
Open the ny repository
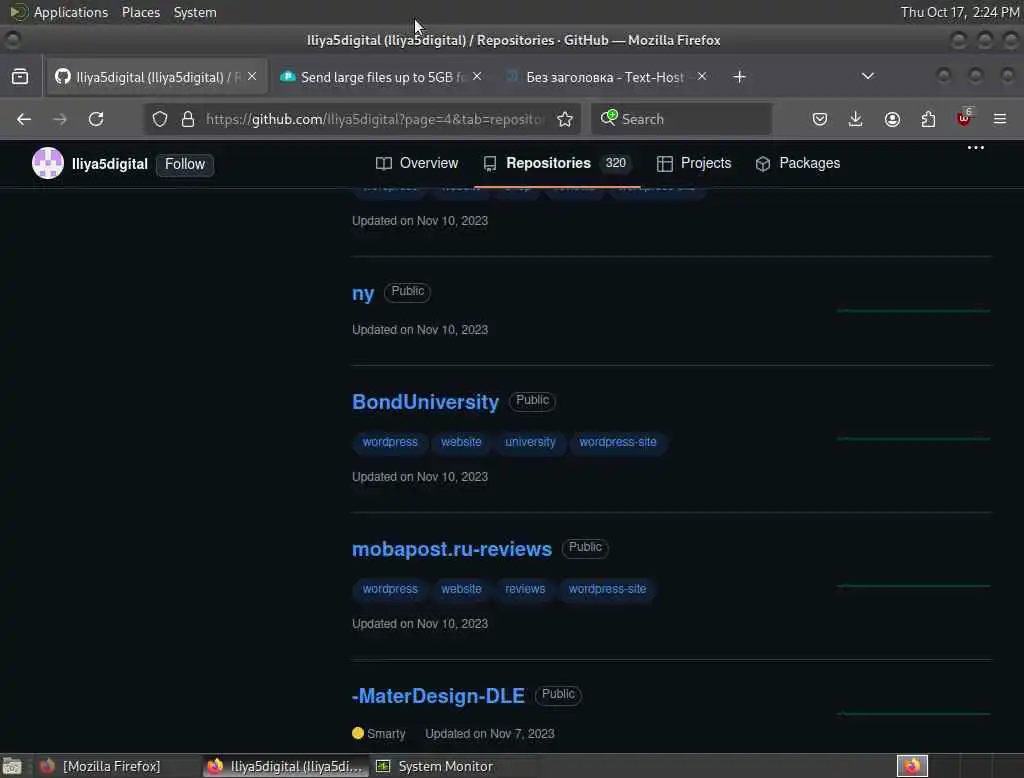[x=363, y=293]
